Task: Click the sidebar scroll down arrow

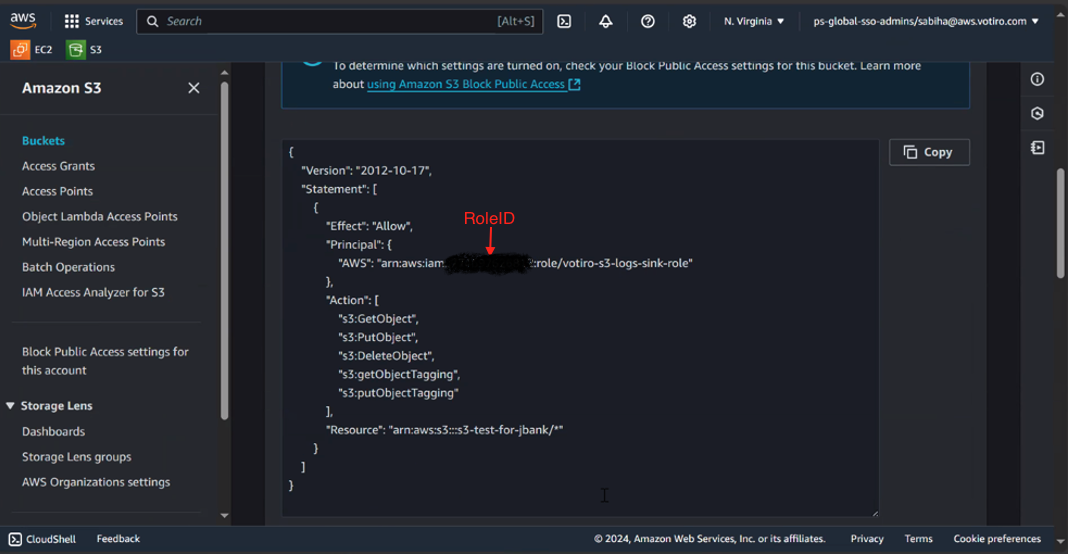Action: (225, 516)
